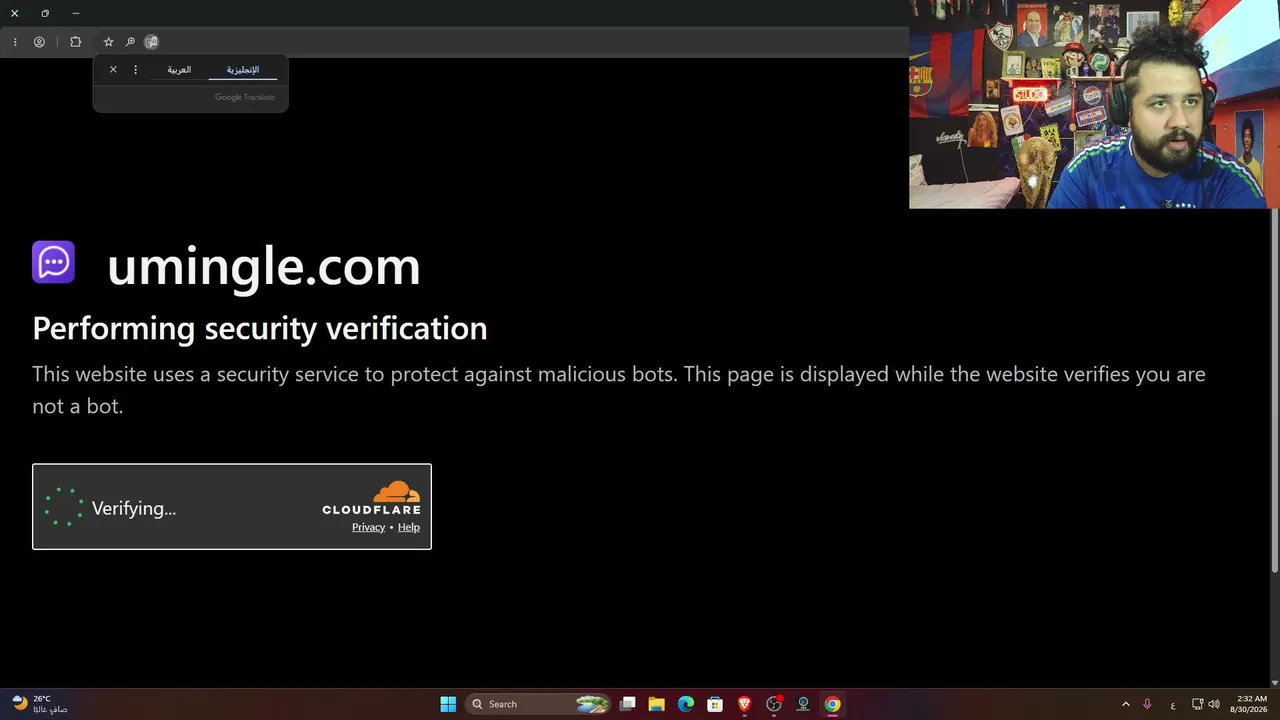Click the "Google Translate" label in popup

245,97
